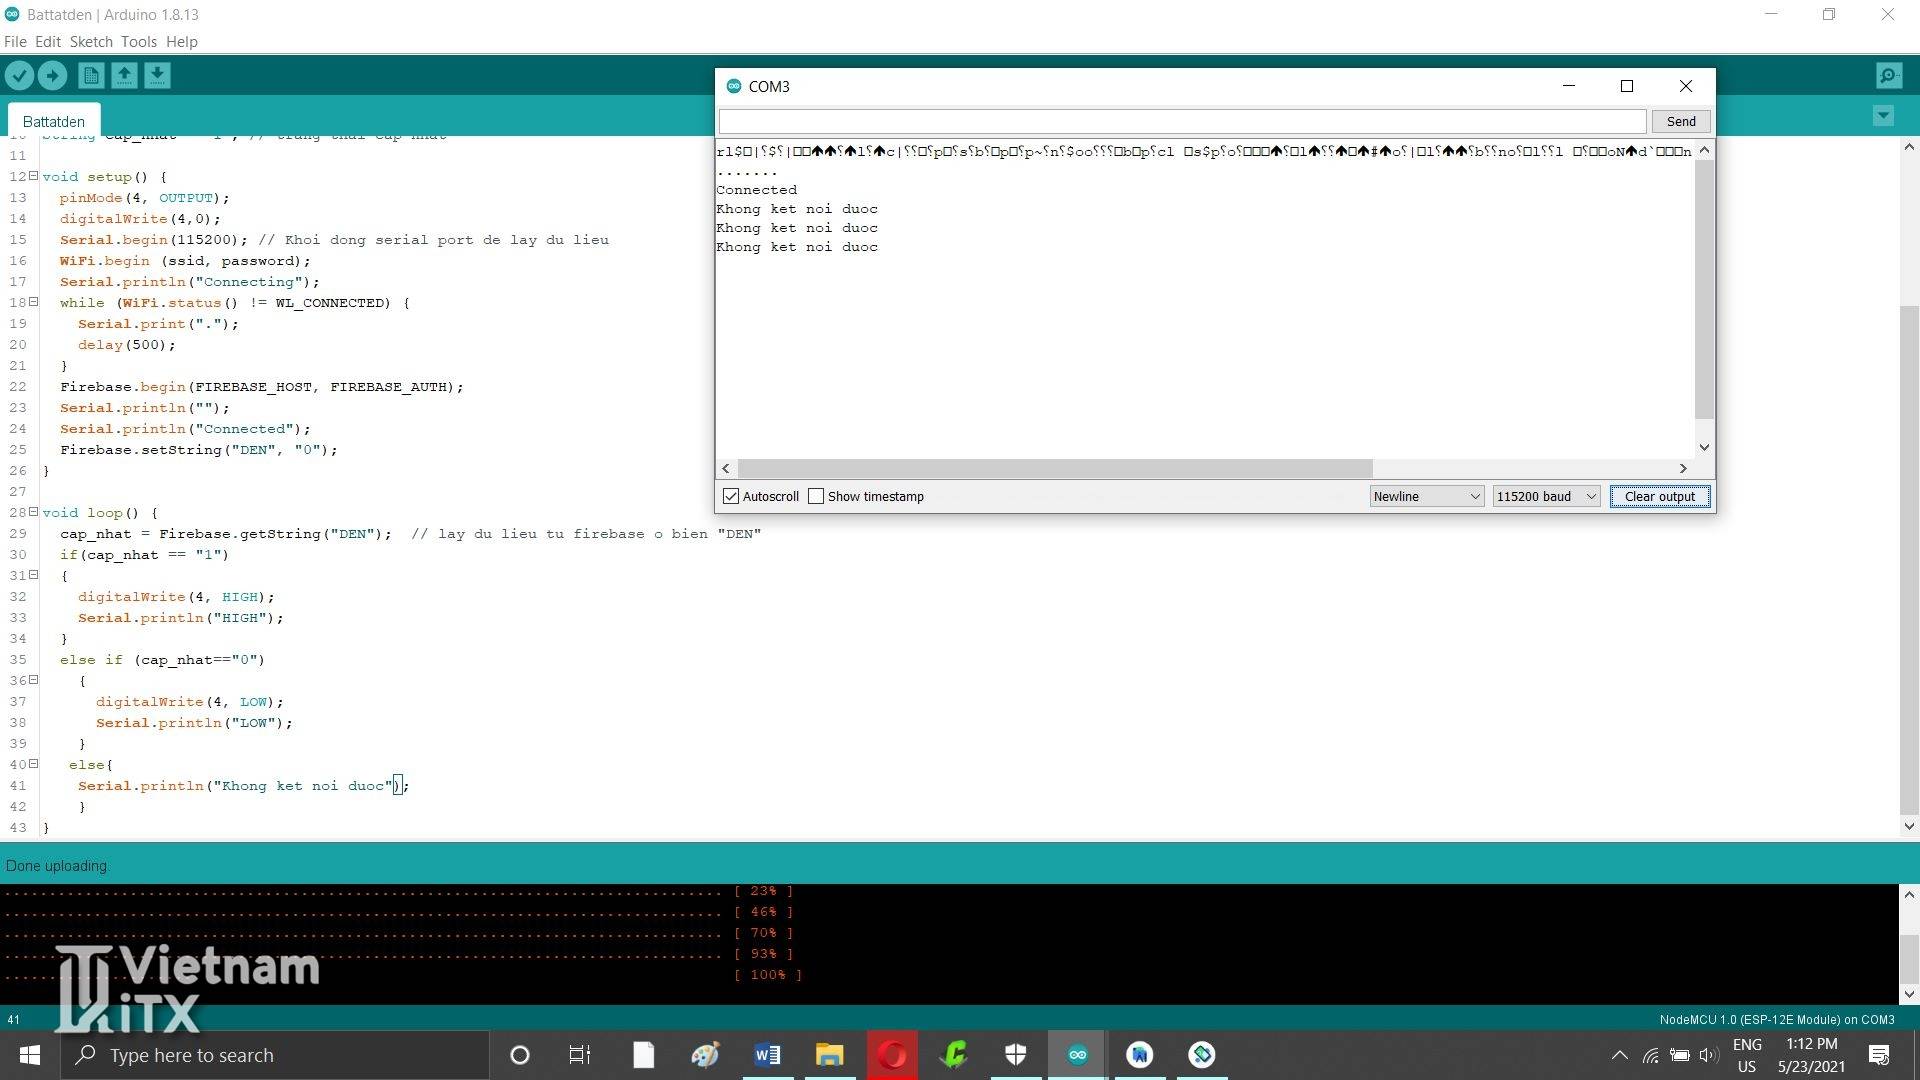Open Serial Monitor magnifier icon
1920x1080 pixels.
coord(1888,75)
